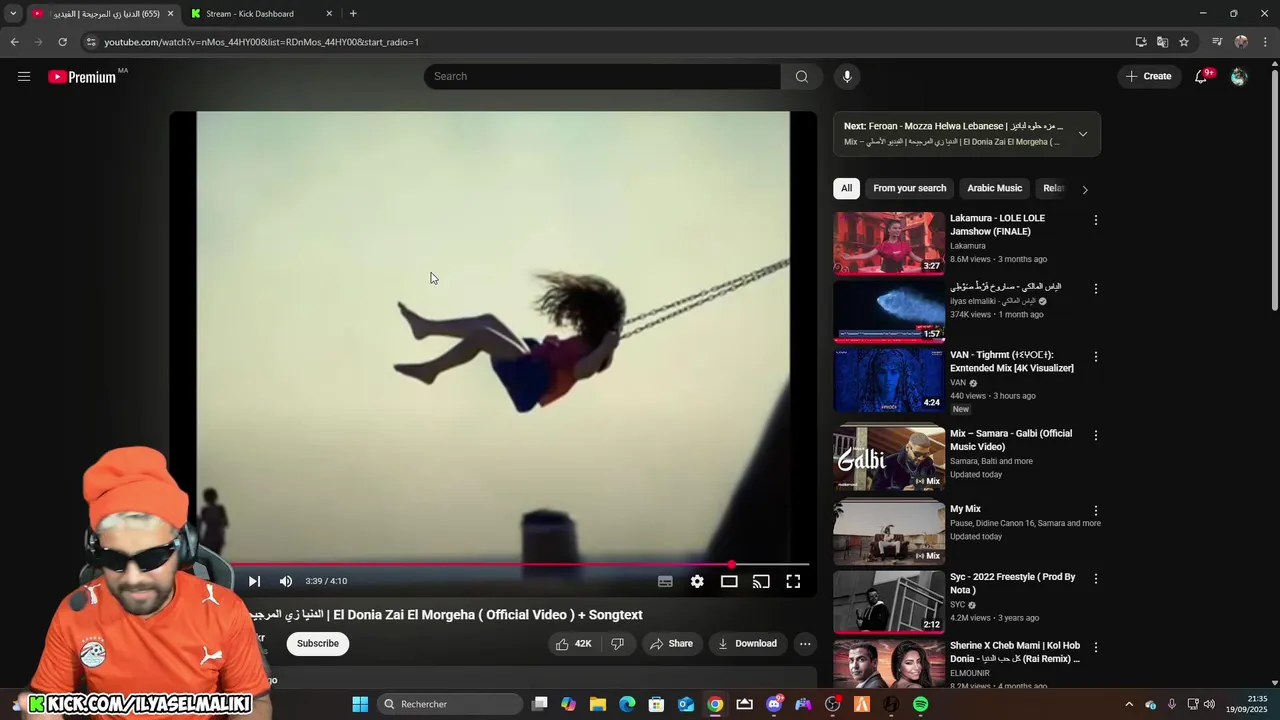Open VAN Tighrmt 4K Visualizer thumbnail
The height and width of the screenshot is (720, 1280).
[x=889, y=380]
